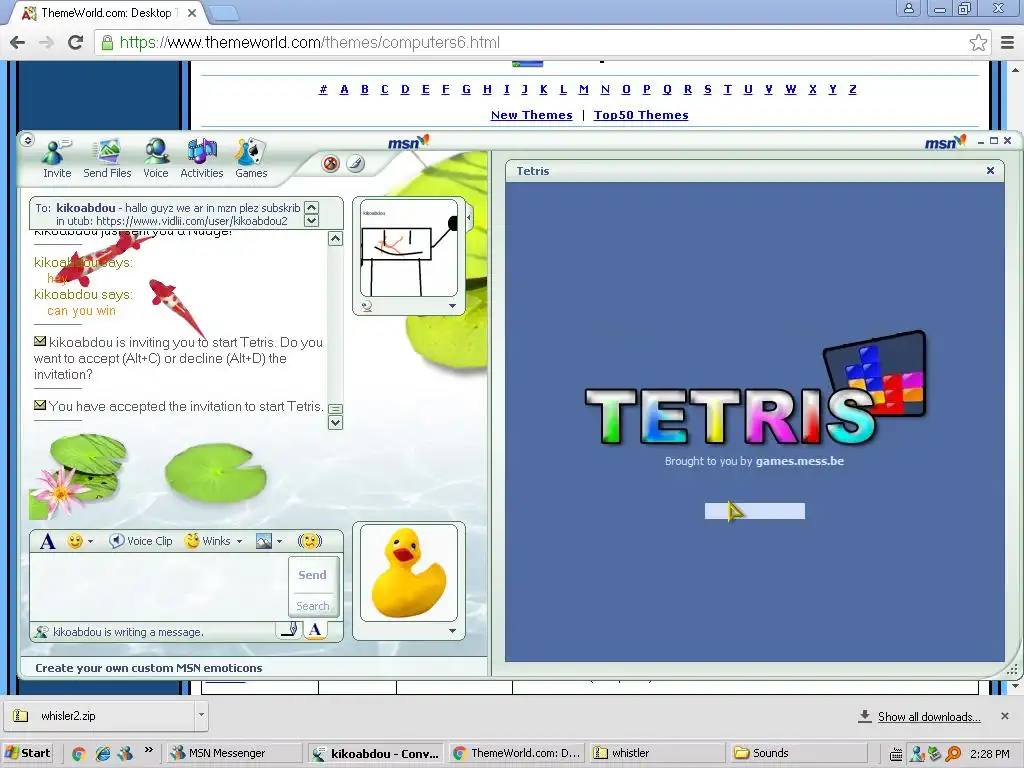Screen dimensions: 1024x768
Task: Click chat history scroll up arrow
Action: click(335, 238)
